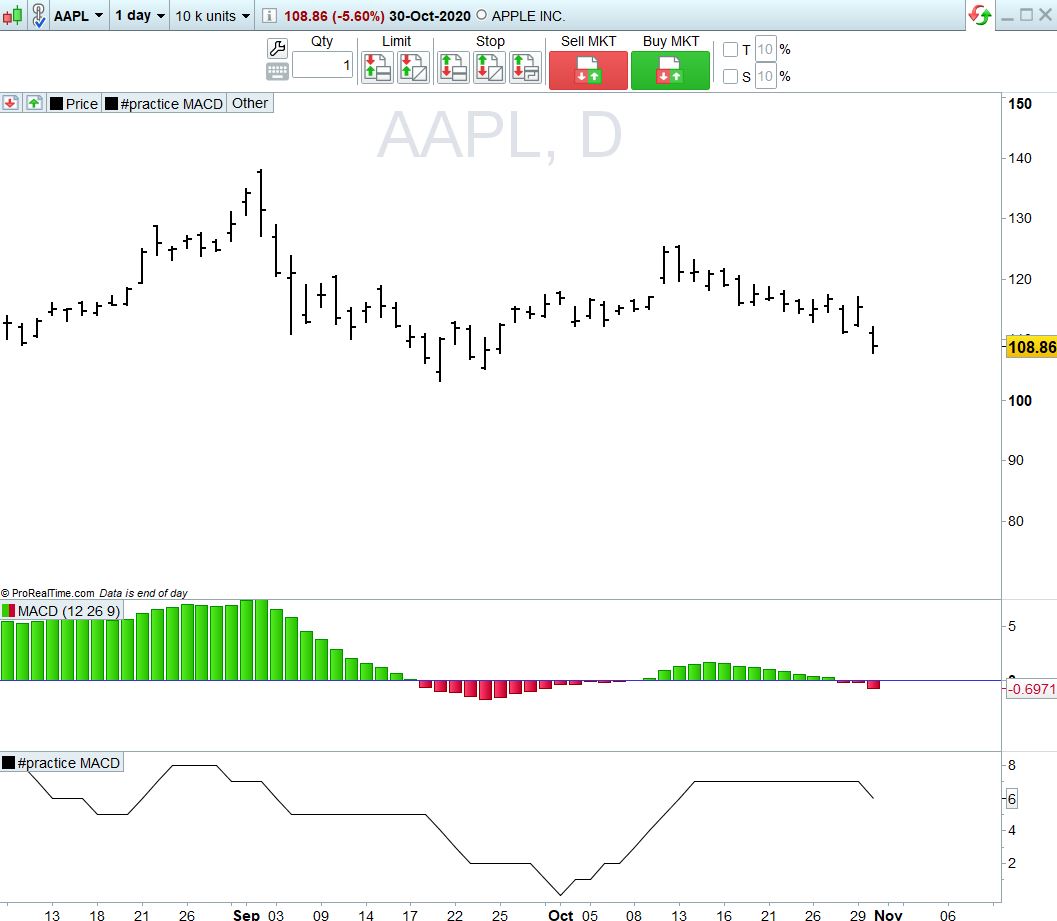Click the 108.86 (-5.60%) quote text
Screen dimensions: 1057x921
pos(334,16)
